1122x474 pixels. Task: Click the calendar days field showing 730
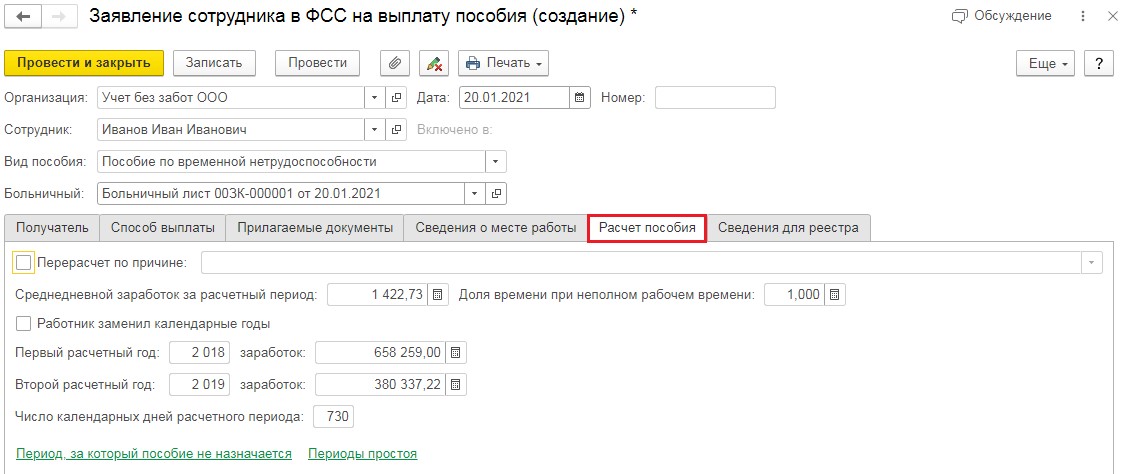click(x=333, y=417)
